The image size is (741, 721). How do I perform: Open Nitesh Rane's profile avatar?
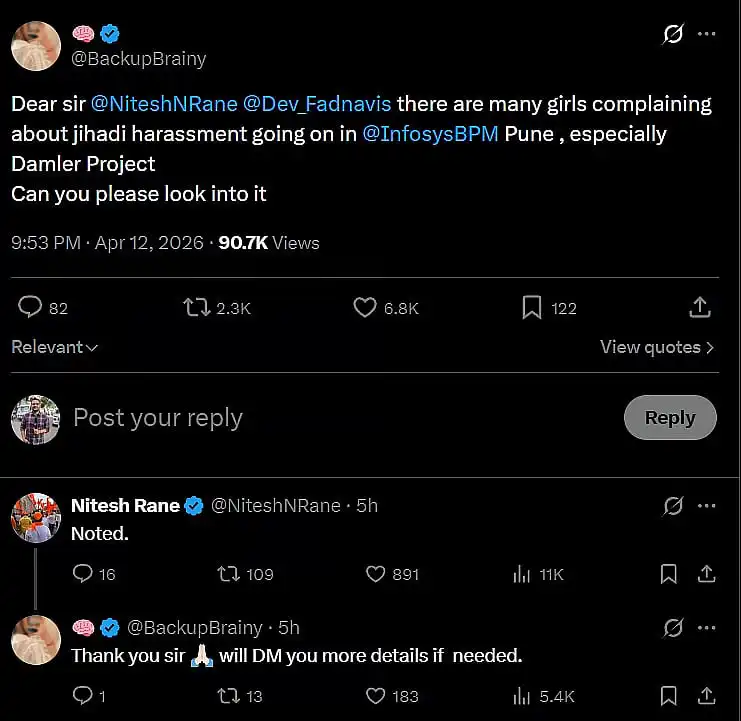point(36,518)
